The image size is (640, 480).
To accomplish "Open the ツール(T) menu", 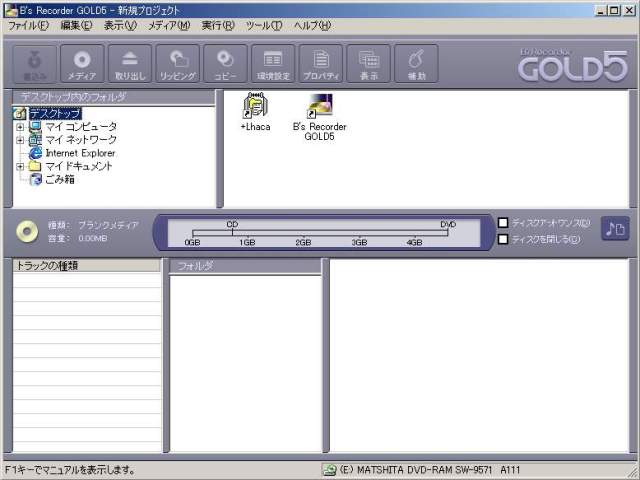I will [264, 25].
